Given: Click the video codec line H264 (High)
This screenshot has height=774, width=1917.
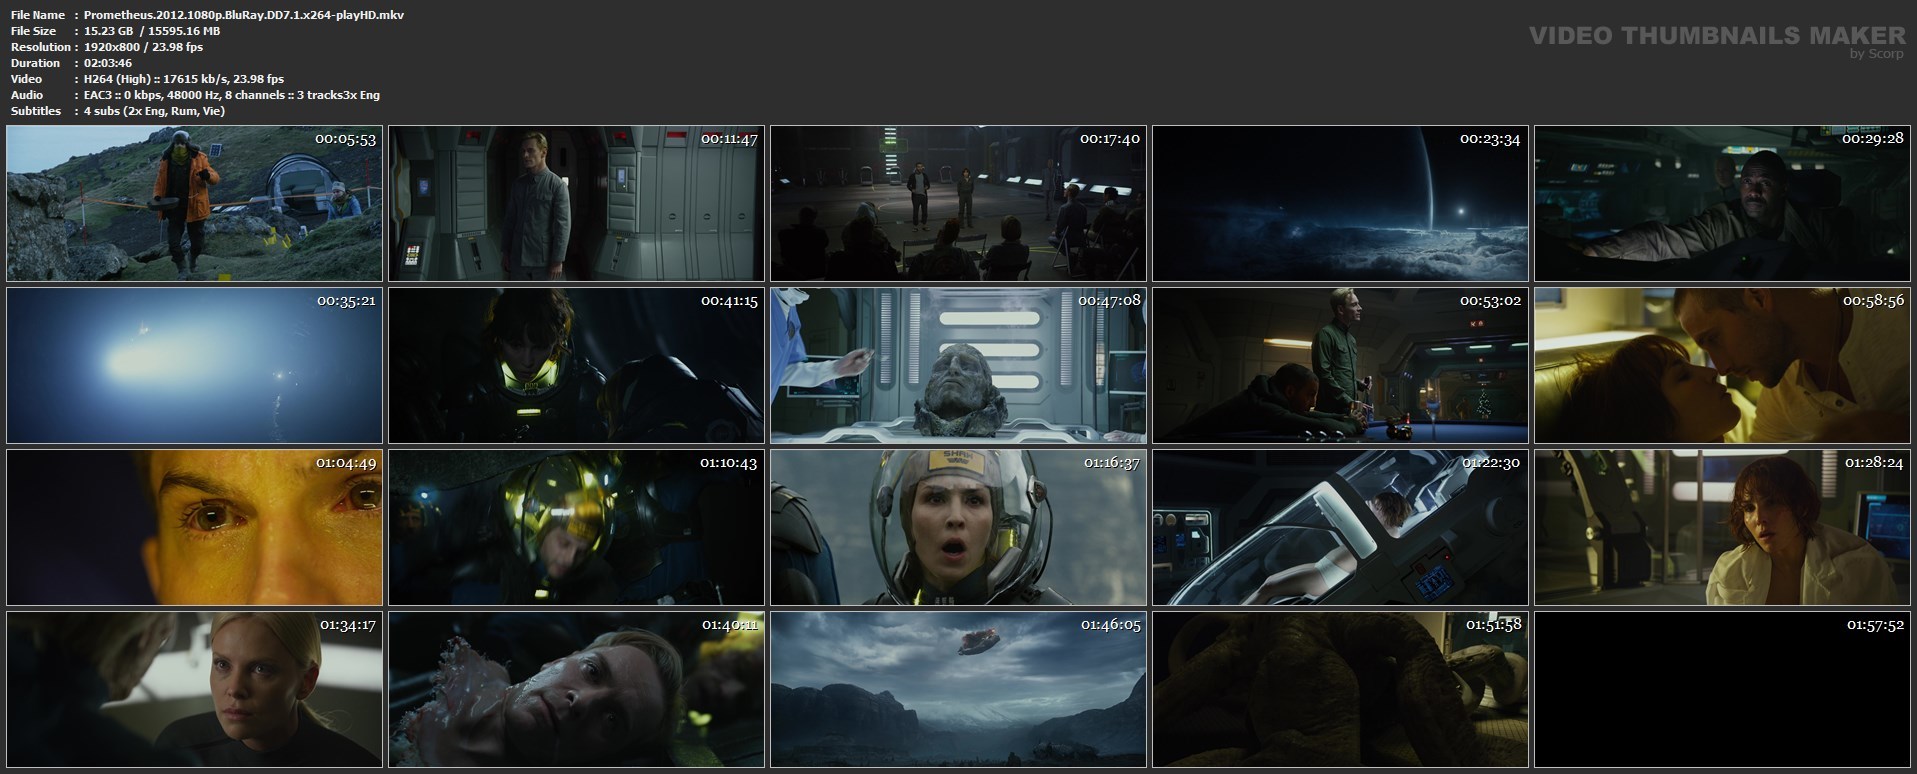Looking at the screenshot, I should pyautogui.click(x=184, y=79).
